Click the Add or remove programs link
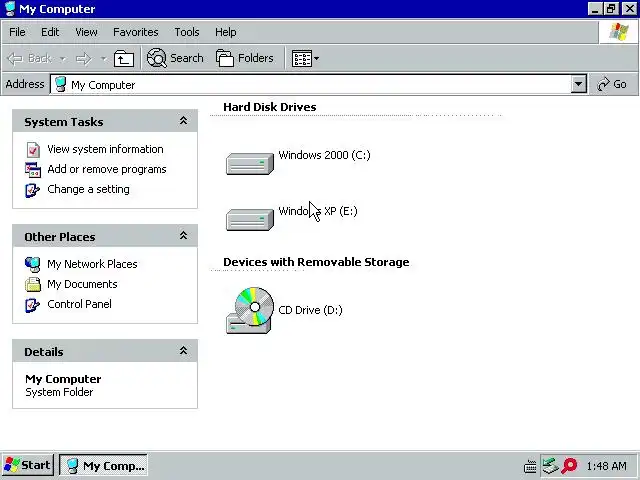Screen dimensions: 640x480 pyautogui.click(x=107, y=169)
